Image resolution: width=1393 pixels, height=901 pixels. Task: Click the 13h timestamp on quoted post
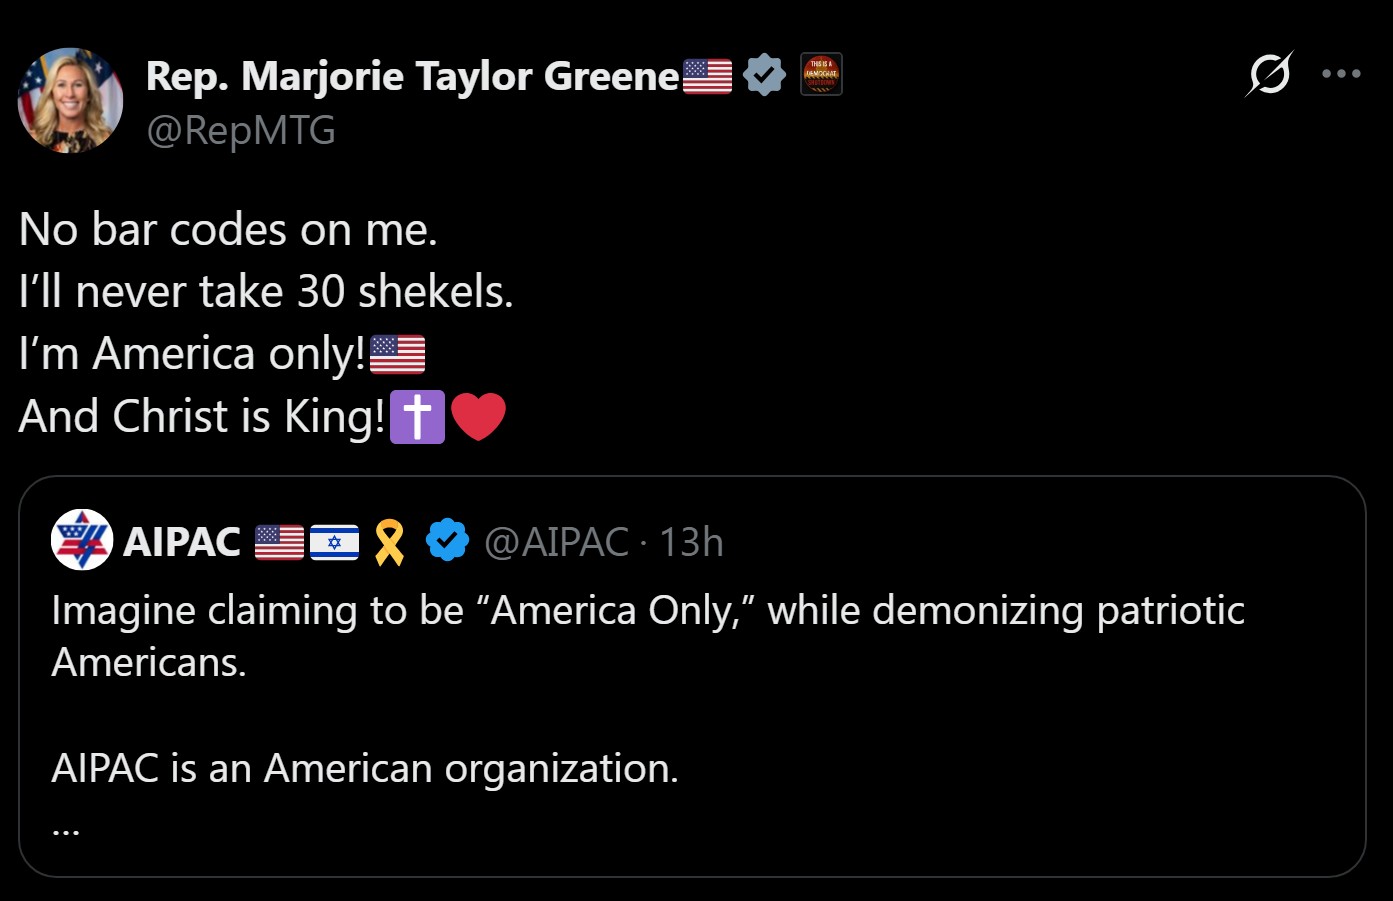coord(691,542)
